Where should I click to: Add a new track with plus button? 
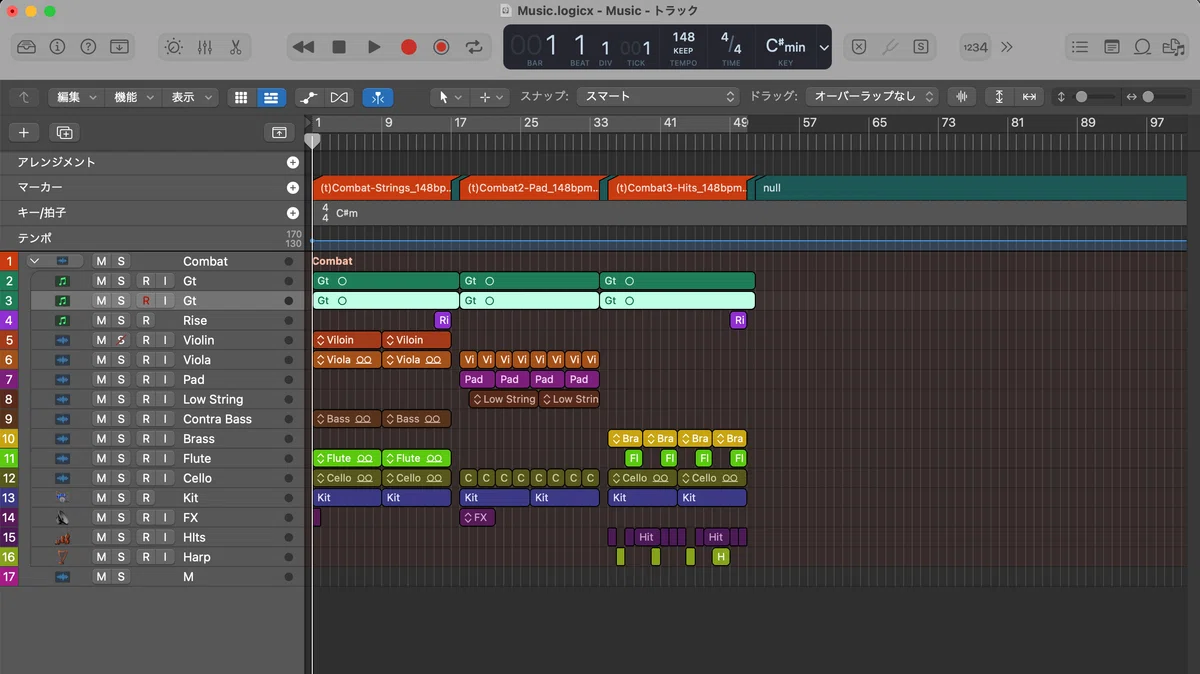coord(24,132)
